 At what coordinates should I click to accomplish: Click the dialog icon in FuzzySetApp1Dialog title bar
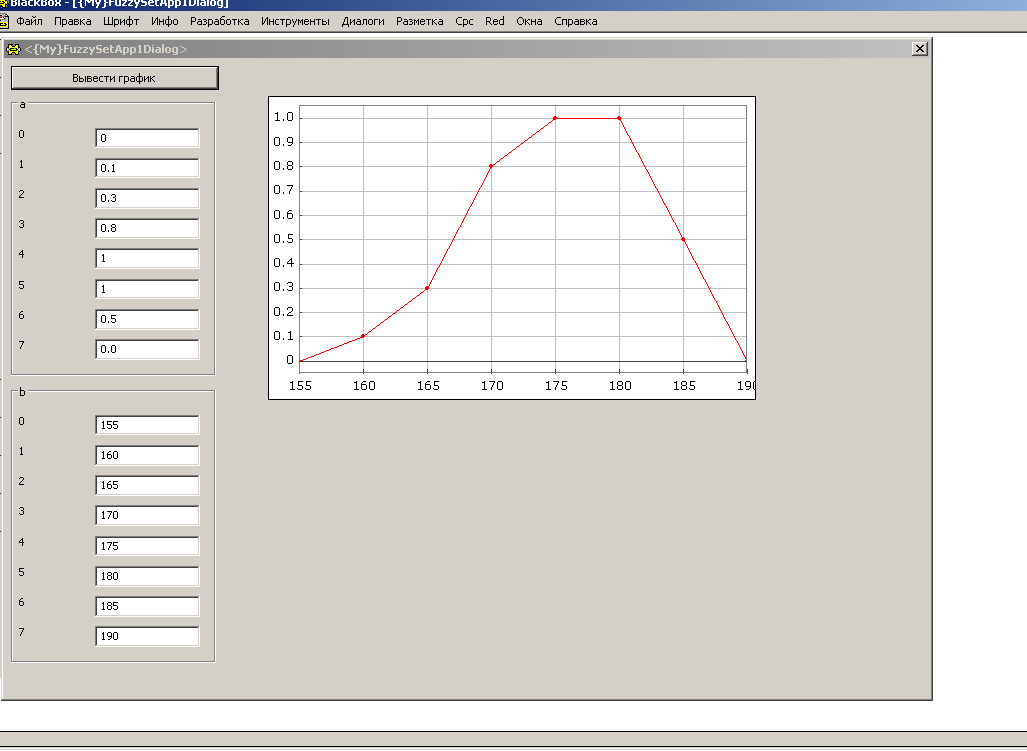(x=14, y=49)
